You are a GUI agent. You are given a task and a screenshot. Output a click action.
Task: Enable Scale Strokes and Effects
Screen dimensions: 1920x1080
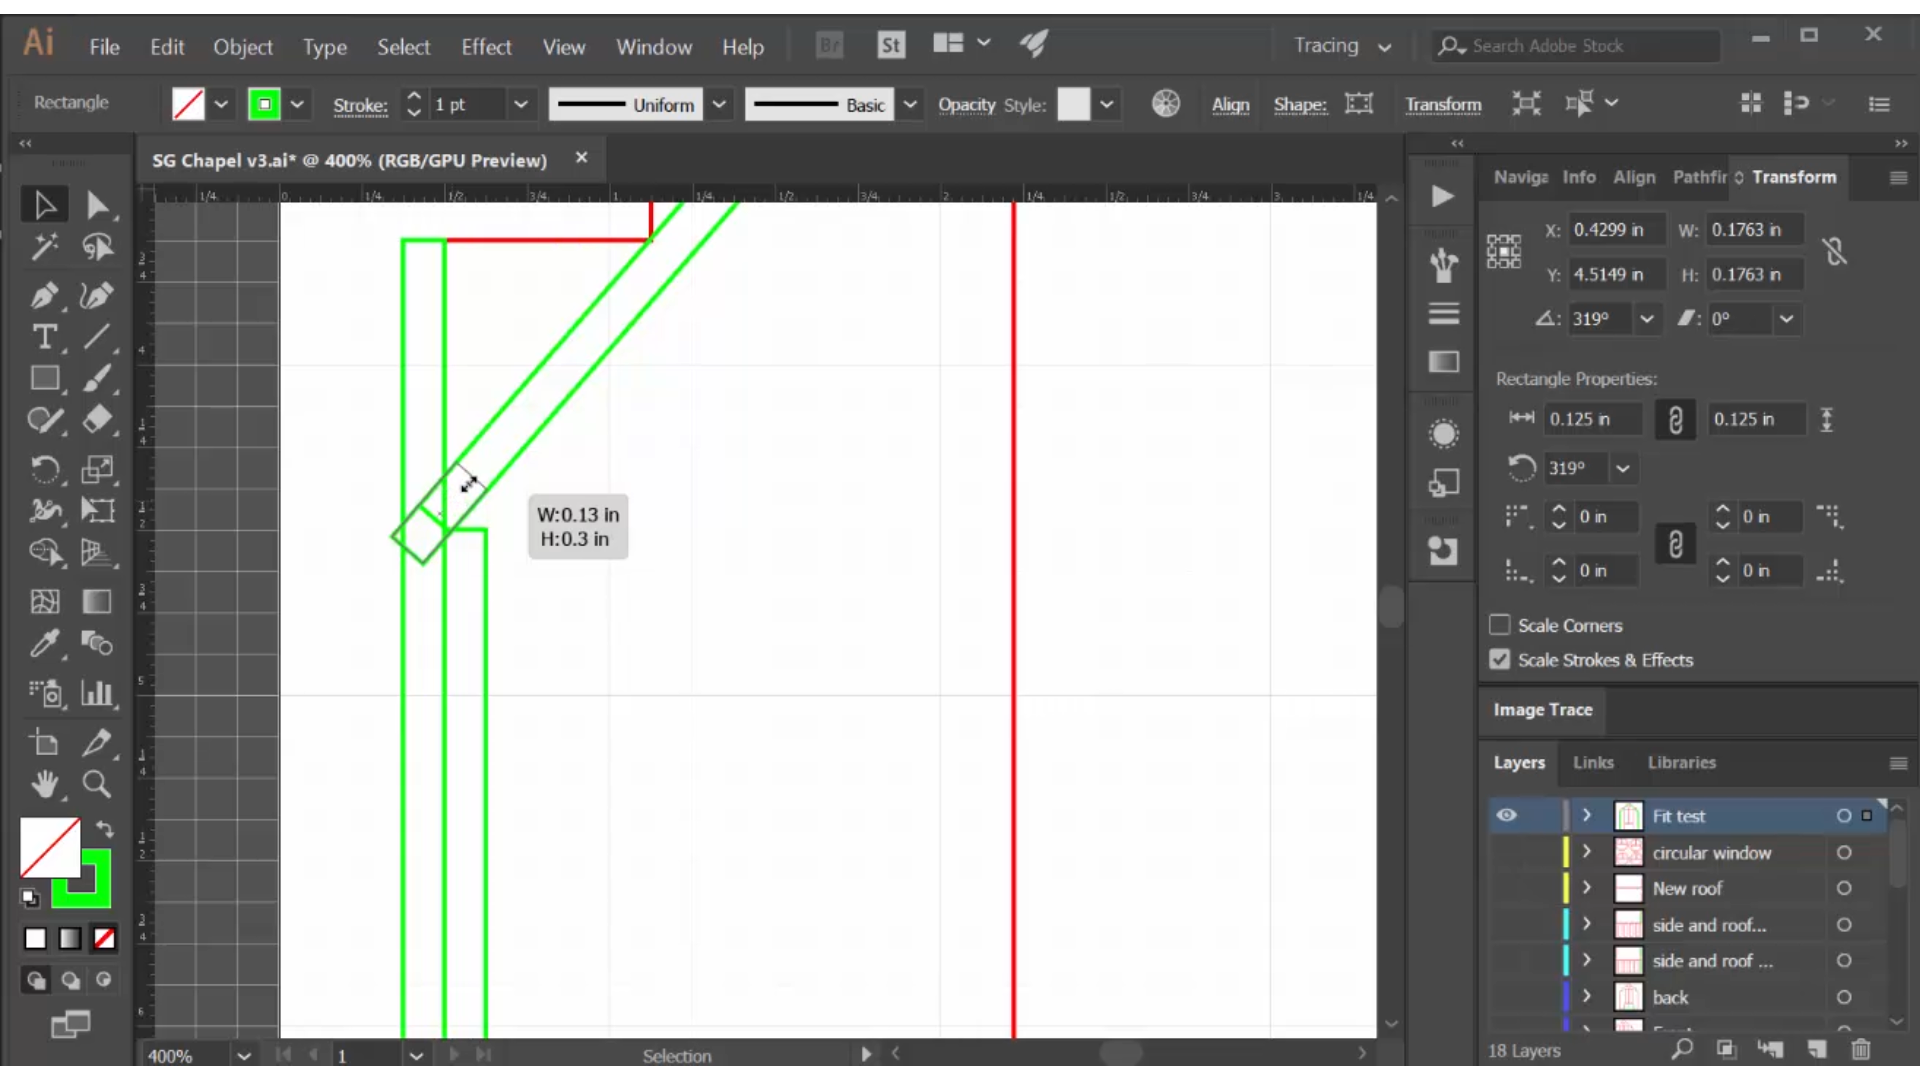(1498, 659)
